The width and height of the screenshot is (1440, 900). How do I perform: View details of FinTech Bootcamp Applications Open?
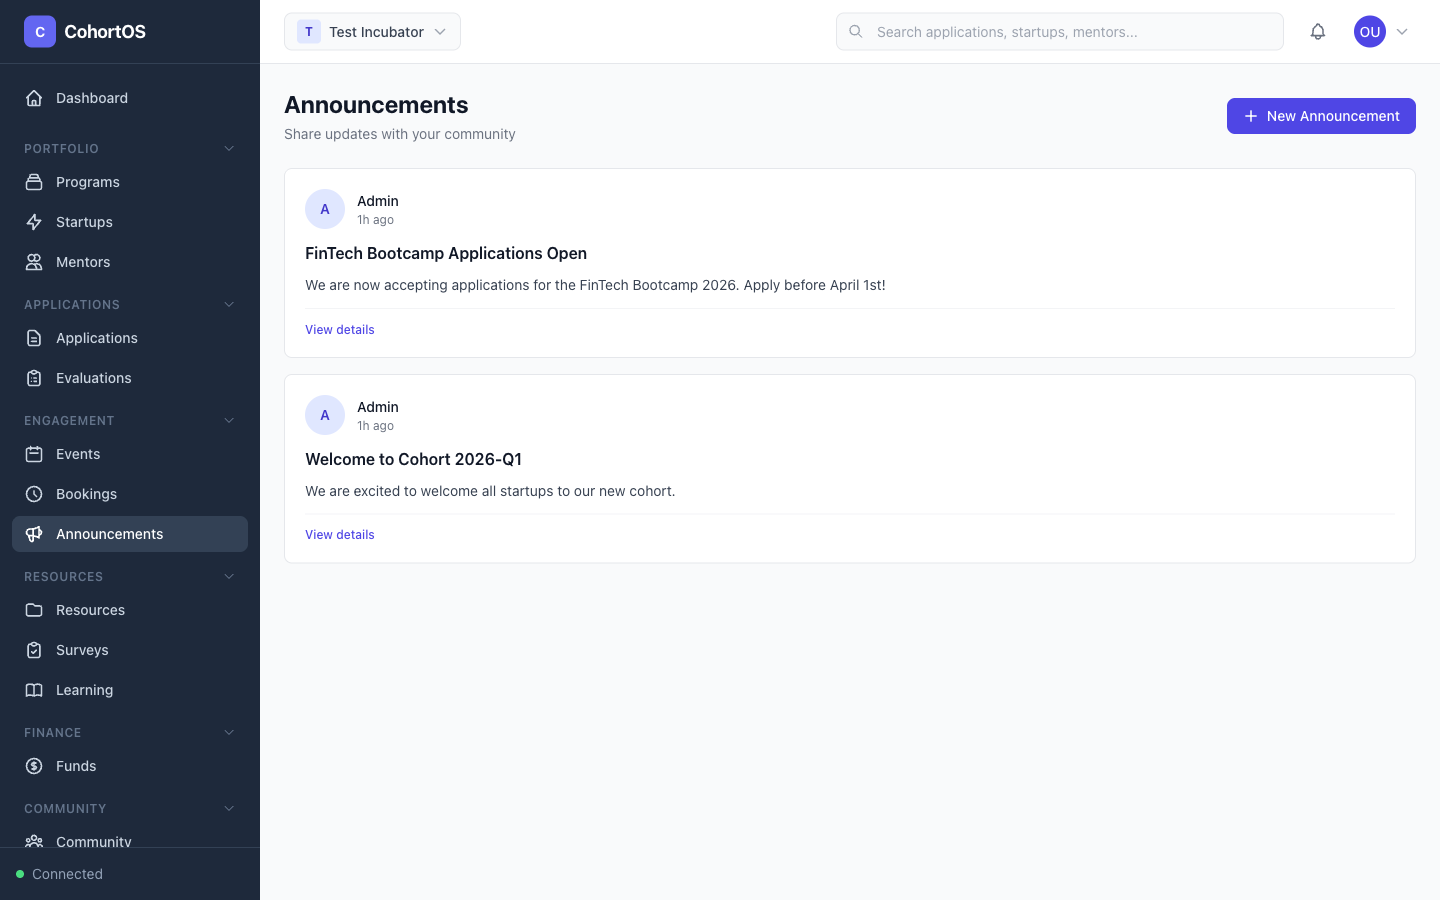(339, 329)
